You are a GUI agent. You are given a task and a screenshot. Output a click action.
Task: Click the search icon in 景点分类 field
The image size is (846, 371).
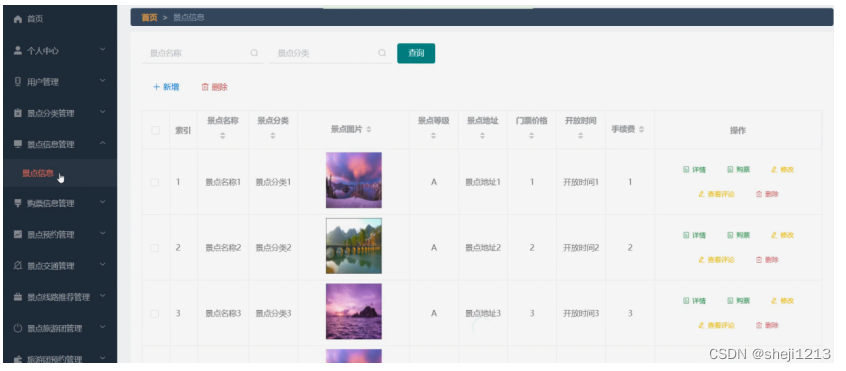pyautogui.click(x=382, y=53)
